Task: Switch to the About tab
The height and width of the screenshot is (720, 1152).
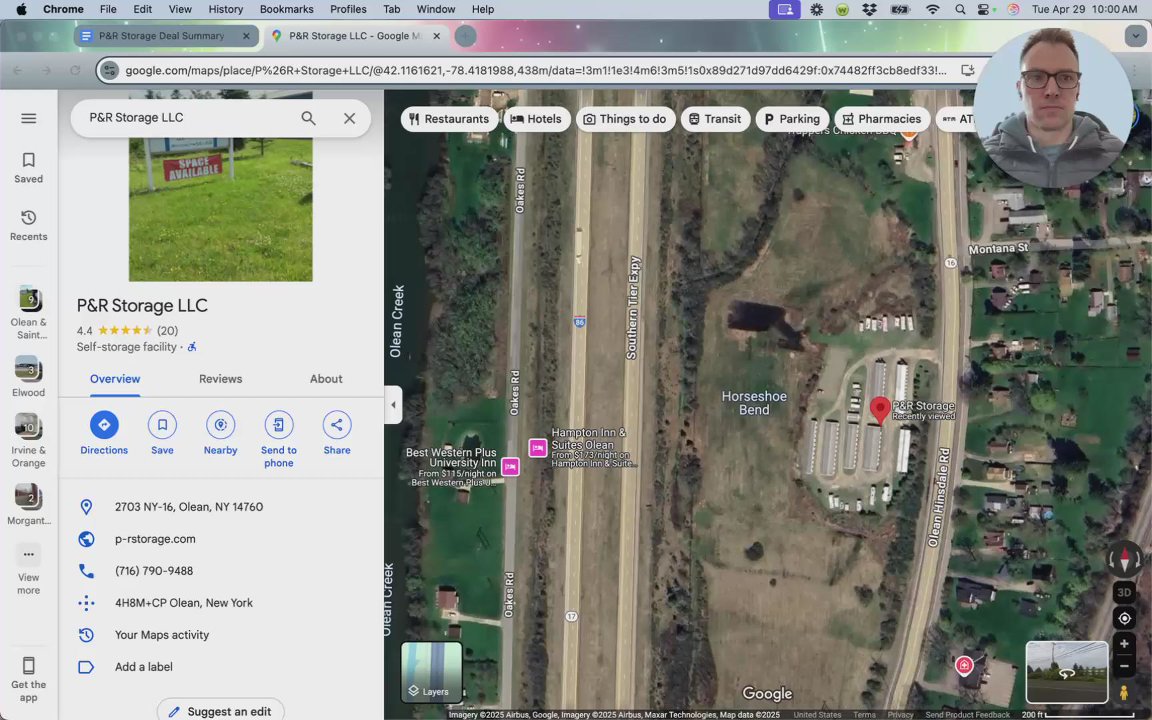Action: coord(325,379)
